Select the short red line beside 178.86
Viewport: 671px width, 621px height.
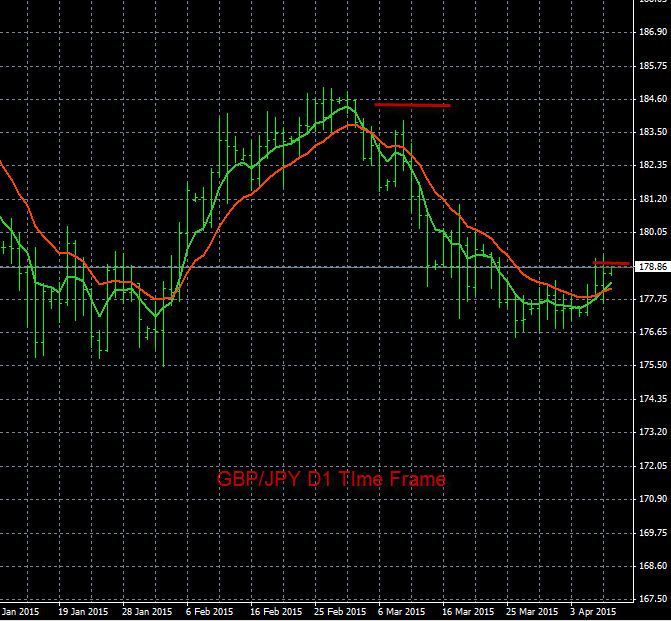coord(611,263)
